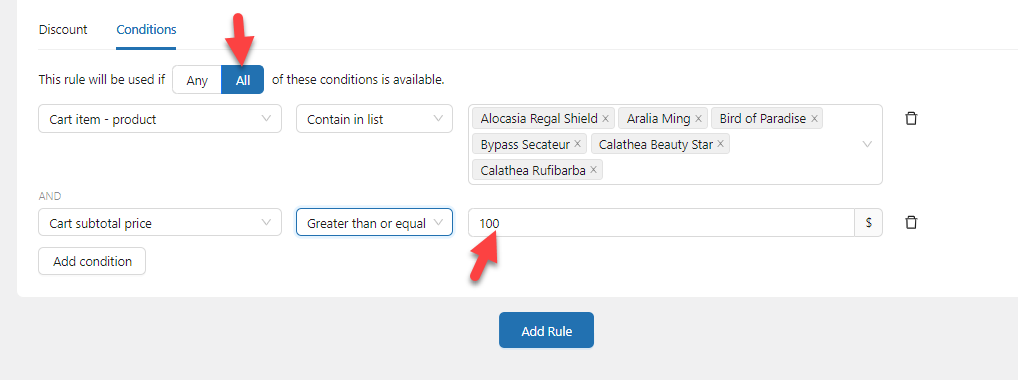
Task: Remove Calathea Rufibarba tag
Action: [x=593, y=170]
